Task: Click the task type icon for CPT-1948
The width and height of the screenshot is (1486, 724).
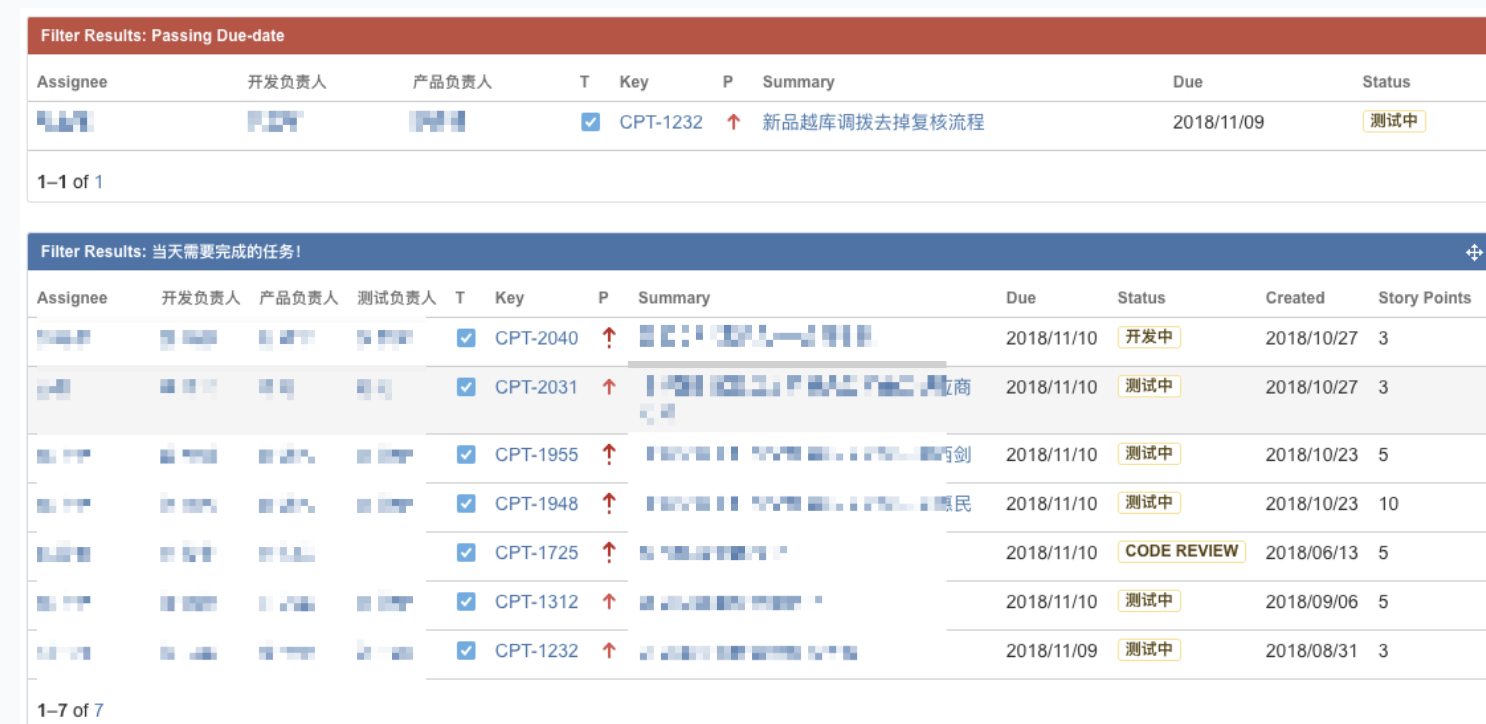Action: click(466, 504)
